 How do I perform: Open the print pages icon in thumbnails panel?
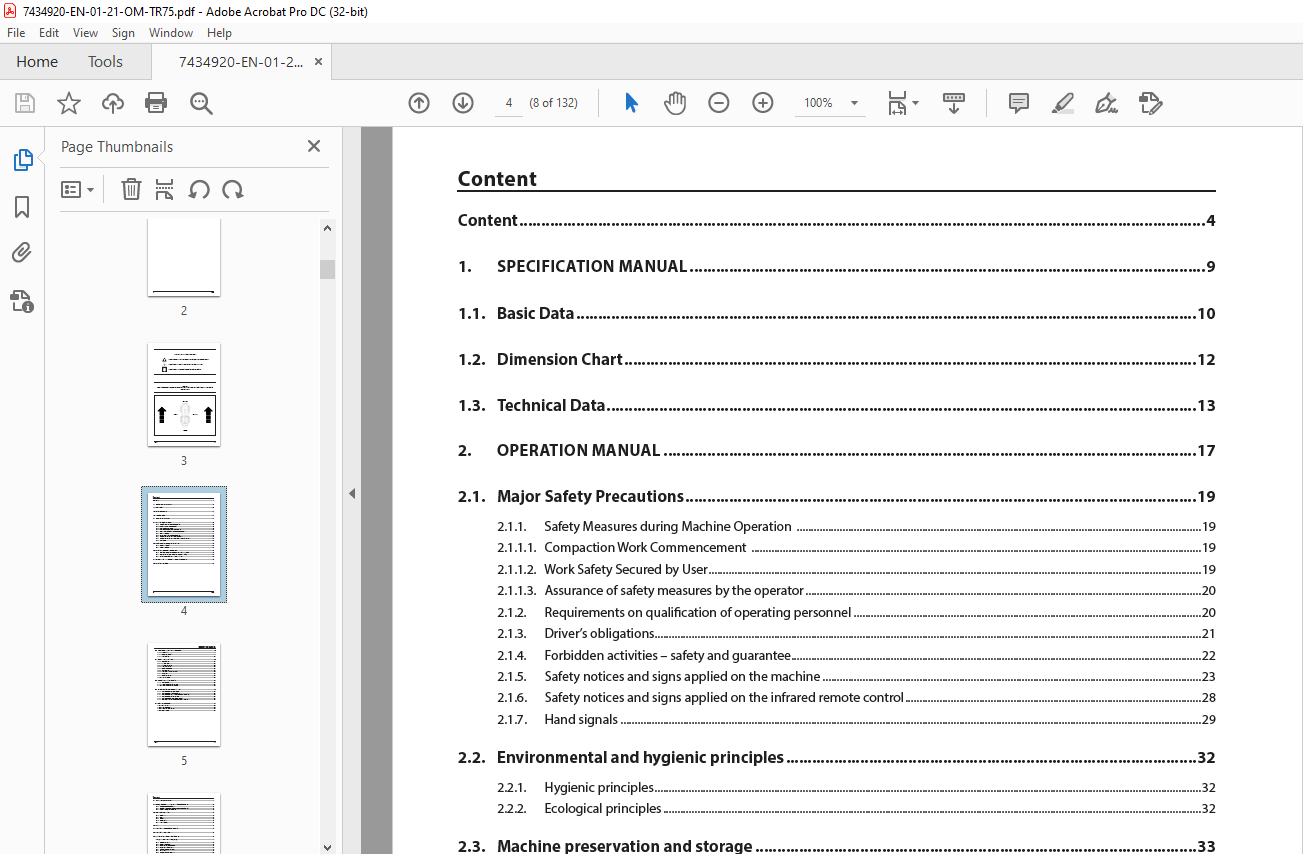click(165, 189)
